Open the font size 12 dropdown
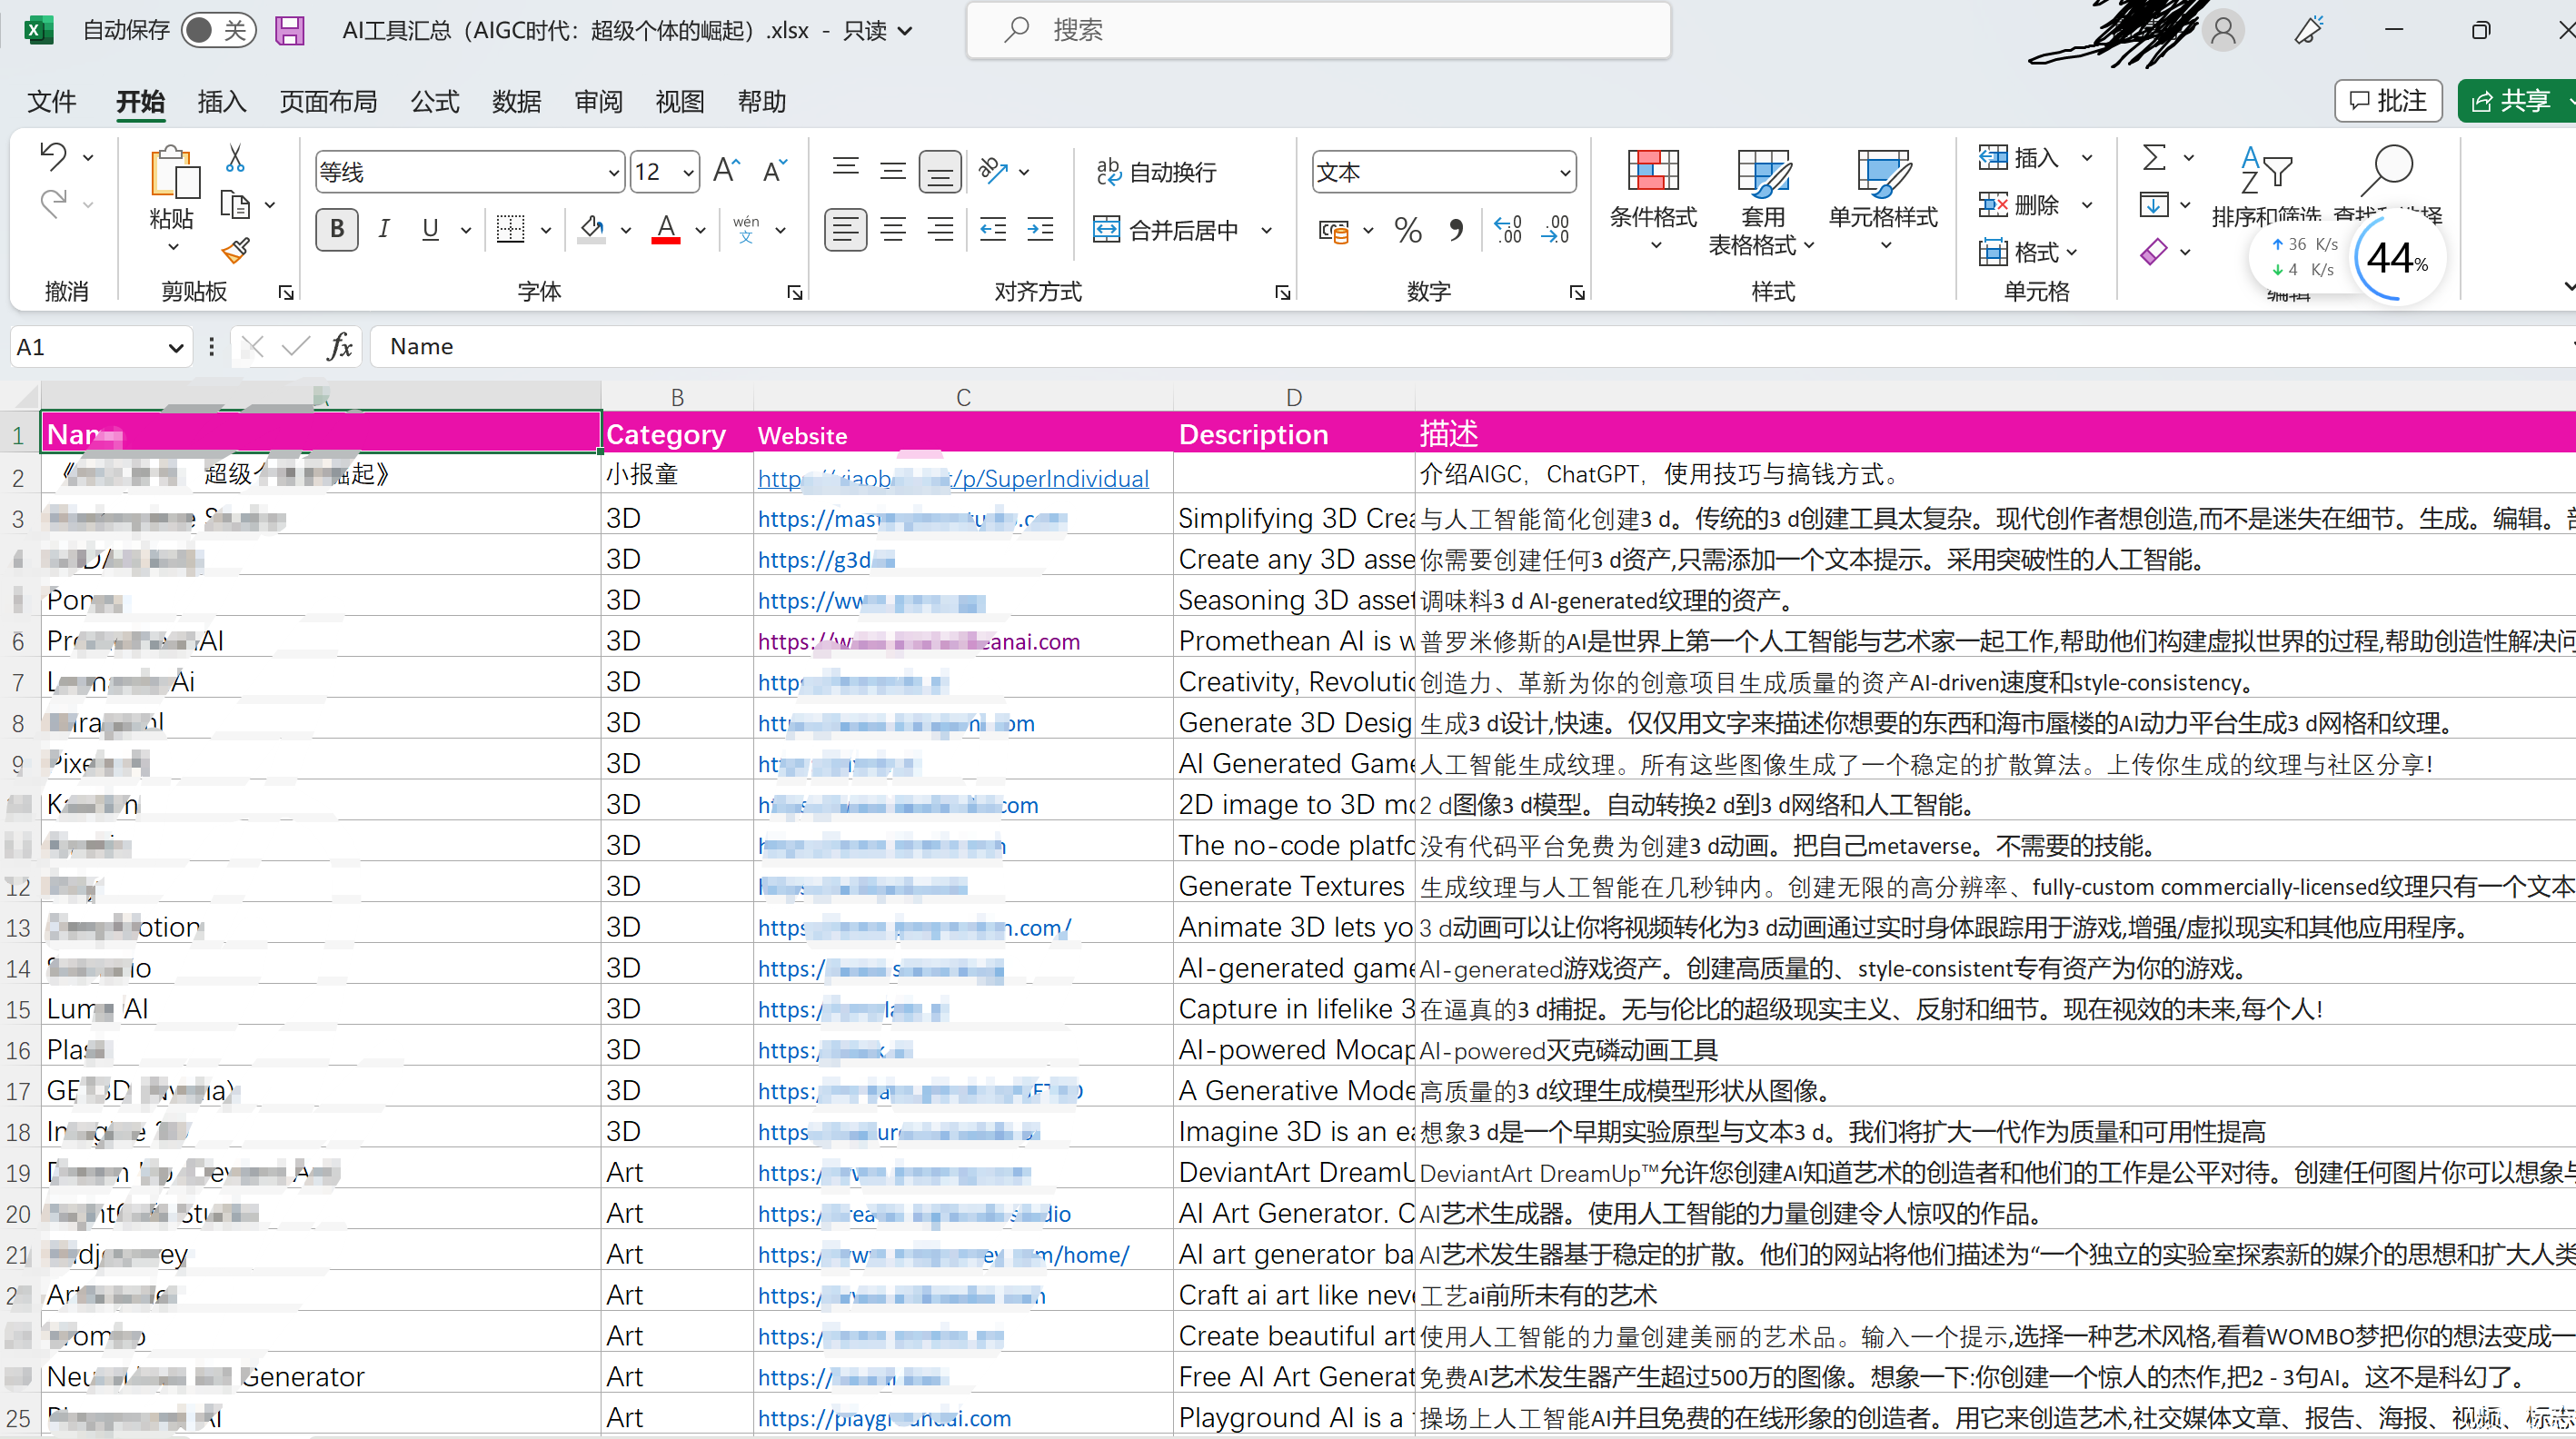The width and height of the screenshot is (2576, 1439). [688, 172]
